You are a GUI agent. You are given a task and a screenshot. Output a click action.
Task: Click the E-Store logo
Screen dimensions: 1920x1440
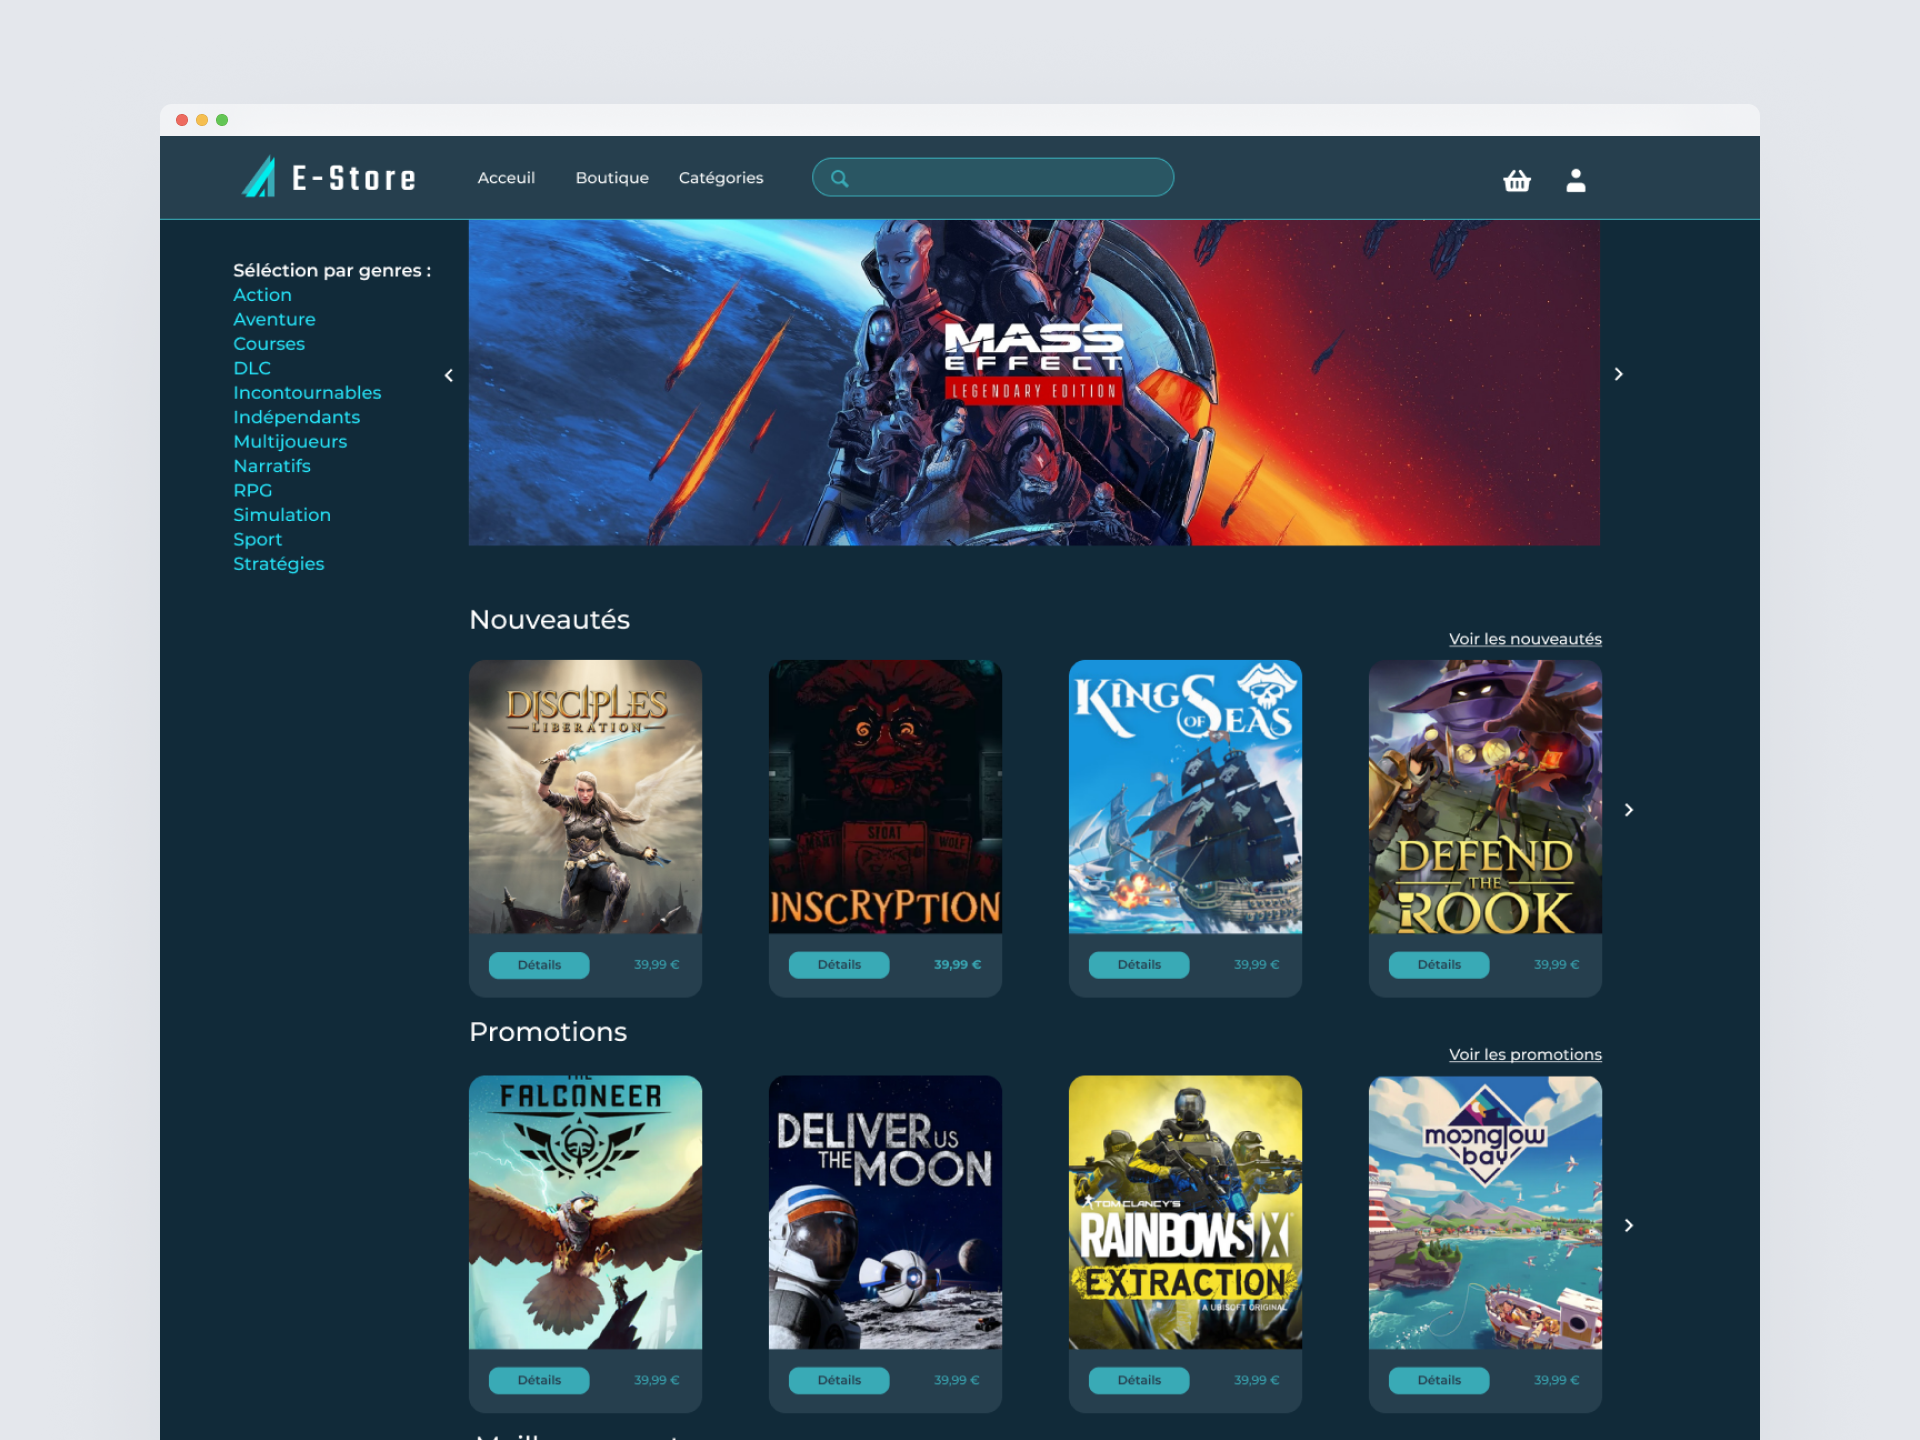pyautogui.click(x=329, y=177)
